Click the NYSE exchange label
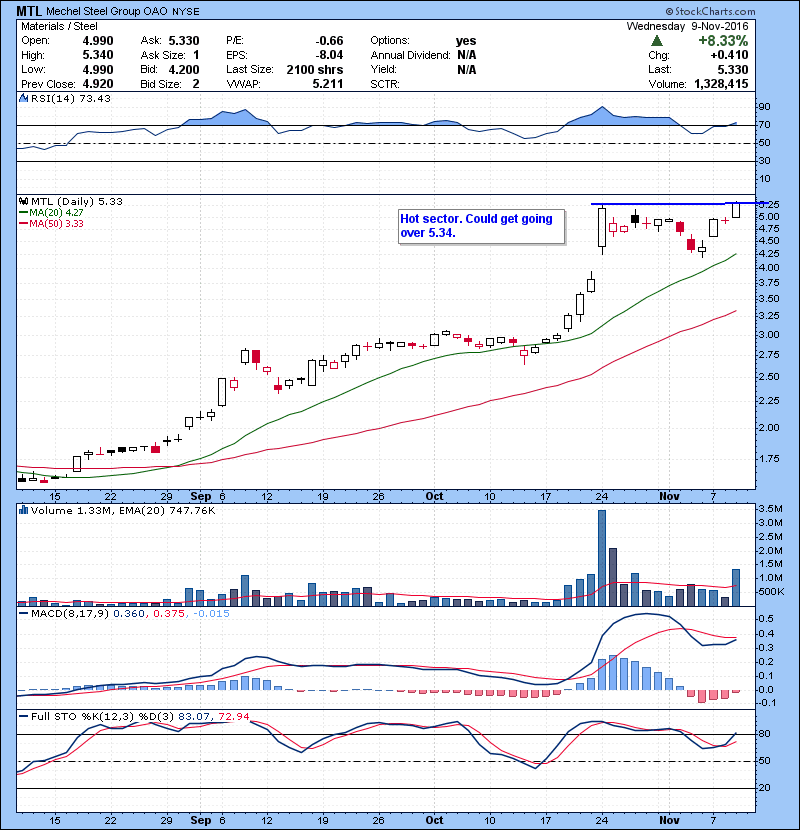This screenshot has height=830, width=800. [185, 11]
